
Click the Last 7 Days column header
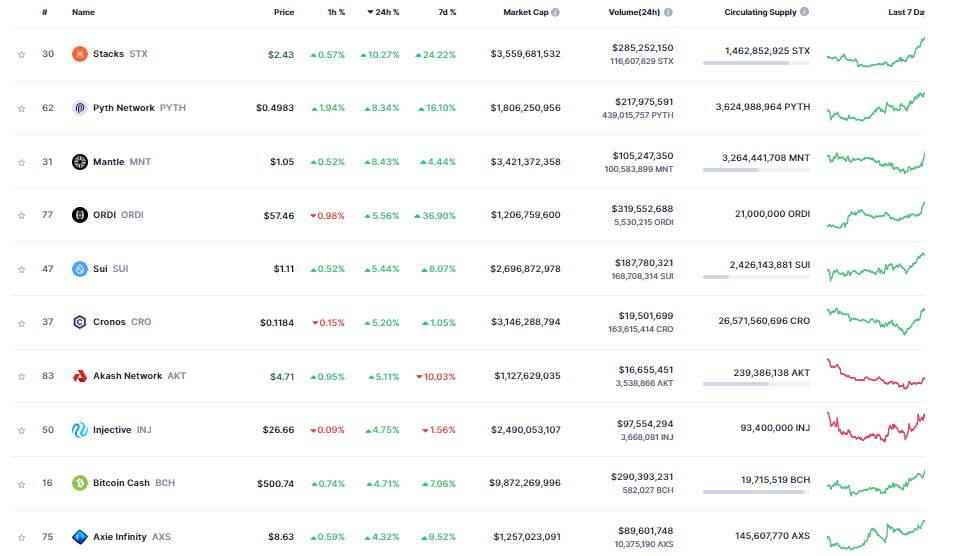click(906, 12)
